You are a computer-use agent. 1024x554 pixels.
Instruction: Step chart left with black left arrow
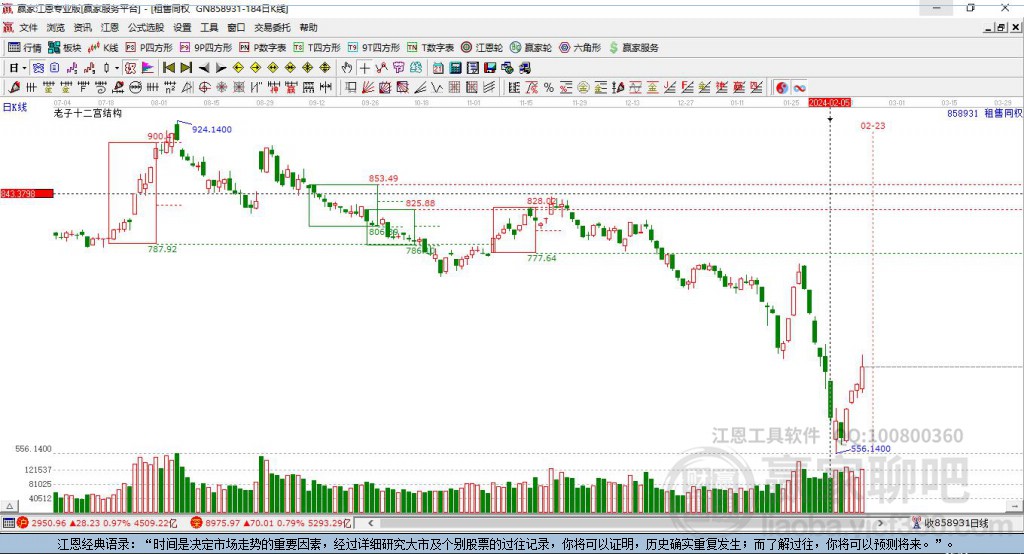(x=204, y=68)
